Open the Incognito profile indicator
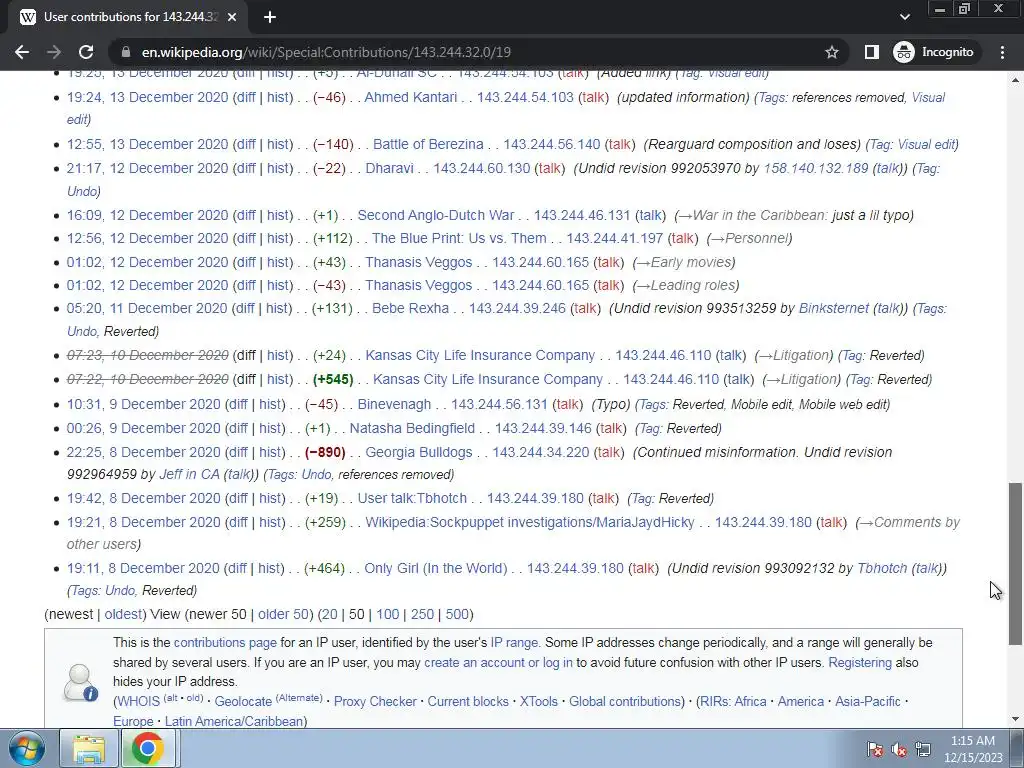 934,52
